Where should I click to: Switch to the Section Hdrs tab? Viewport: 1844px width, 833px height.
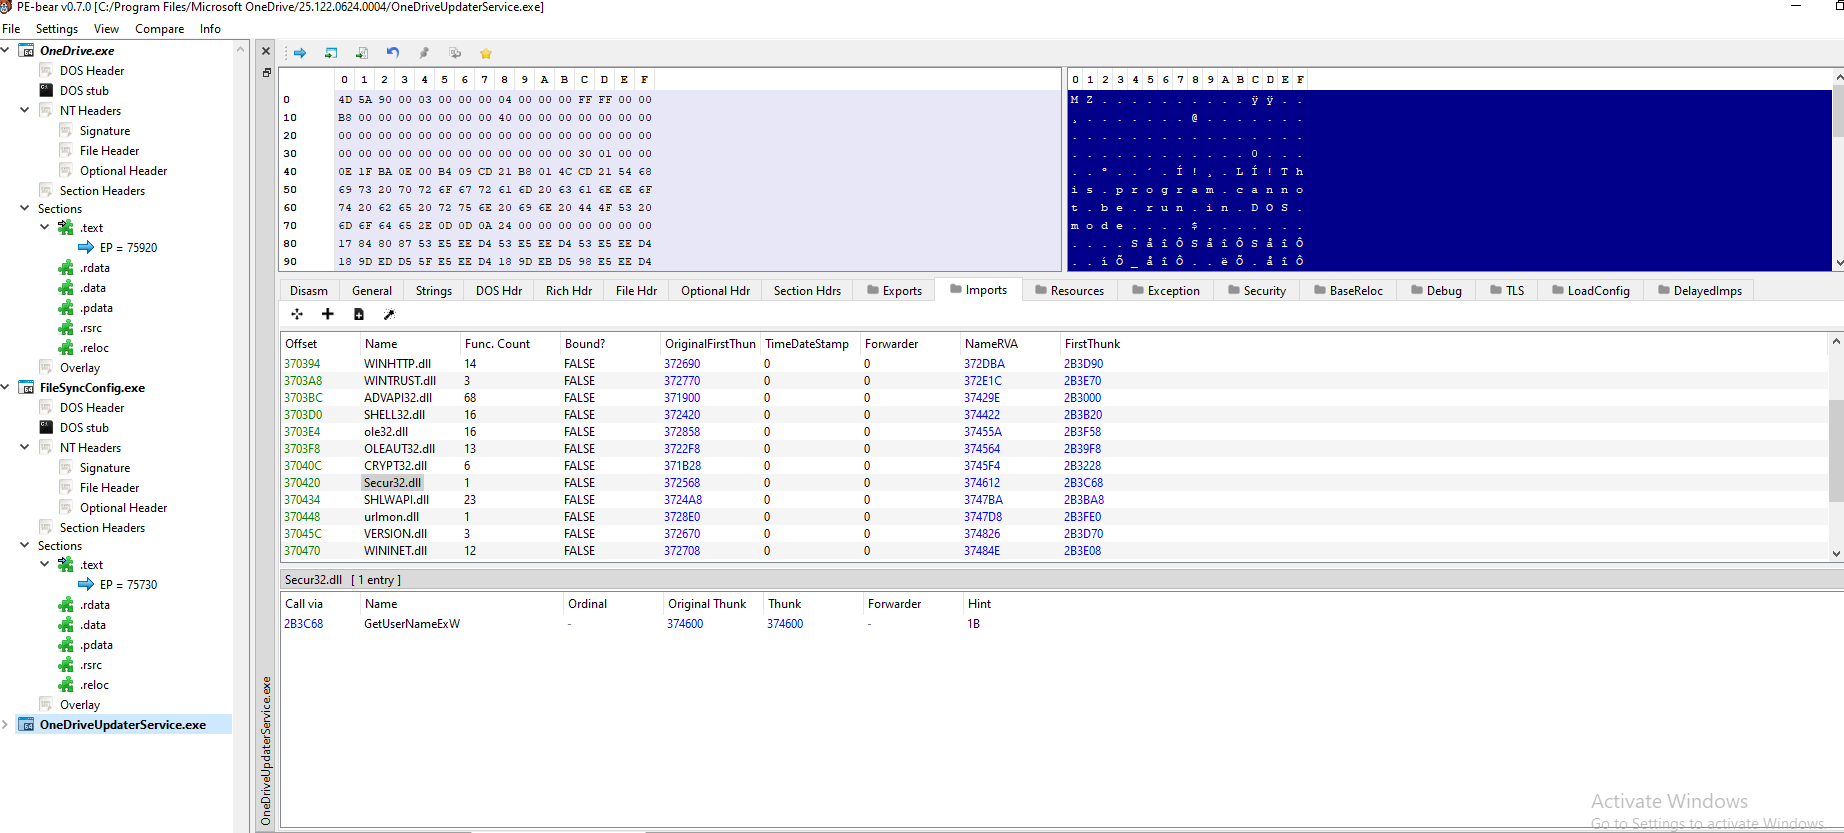click(x=807, y=290)
